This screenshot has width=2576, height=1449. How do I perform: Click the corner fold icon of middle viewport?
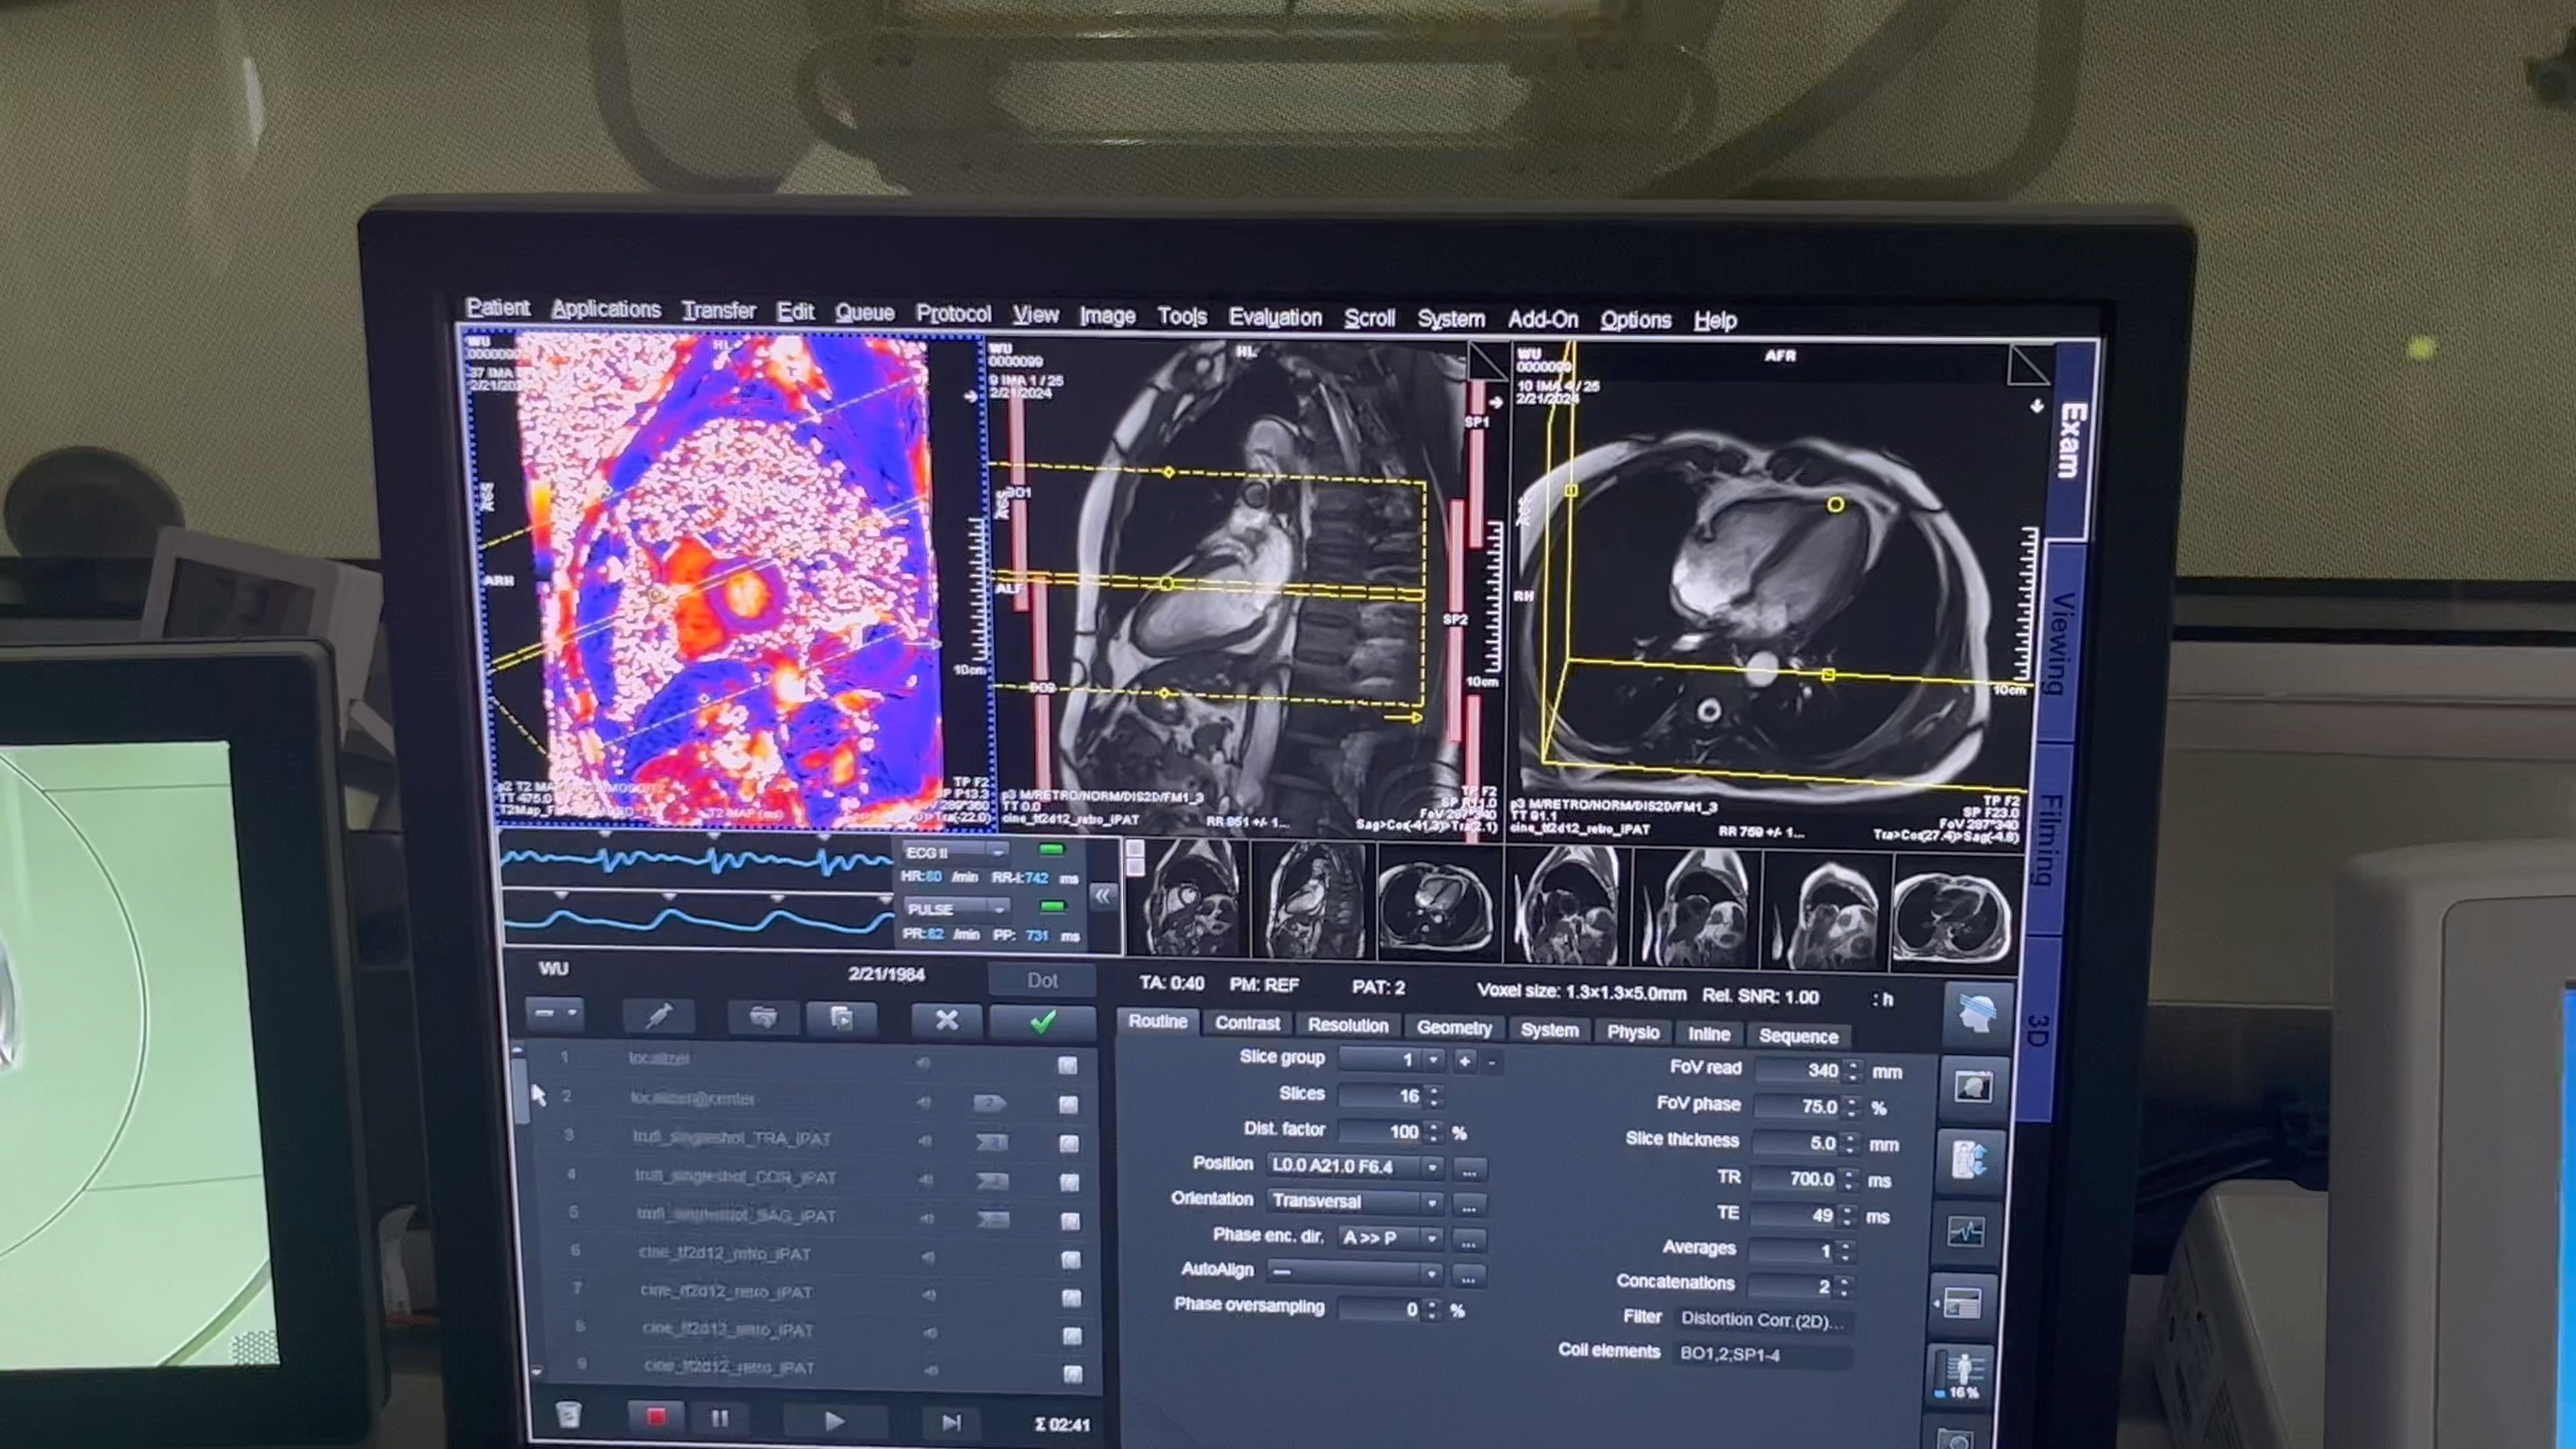(x=1487, y=361)
